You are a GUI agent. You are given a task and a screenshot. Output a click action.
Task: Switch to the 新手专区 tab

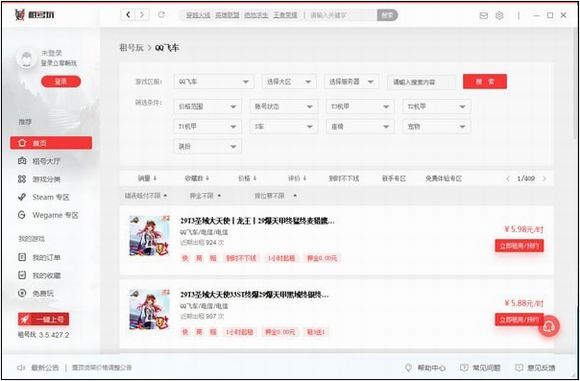click(x=394, y=179)
